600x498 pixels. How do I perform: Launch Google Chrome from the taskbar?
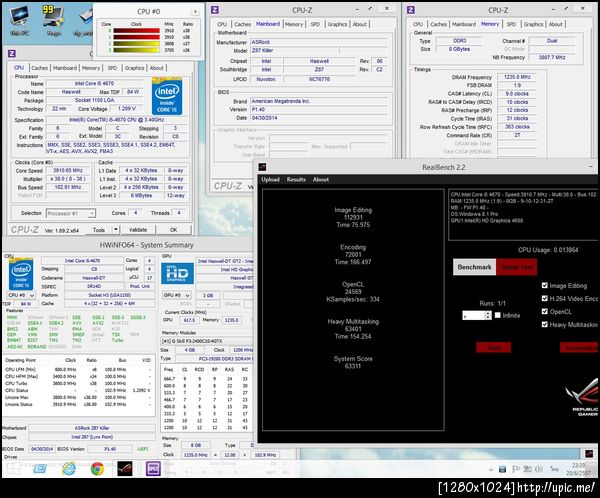(97, 468)
